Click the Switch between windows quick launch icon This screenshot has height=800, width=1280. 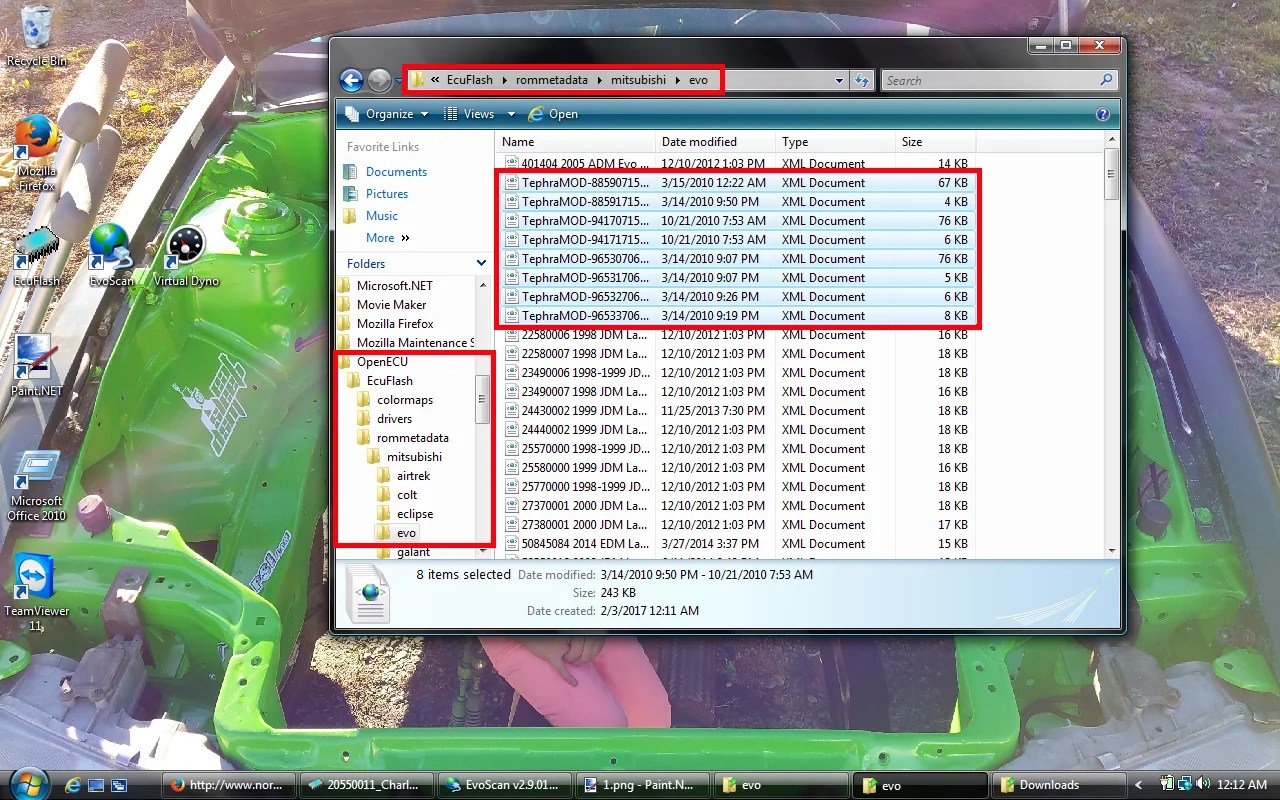[119, 785]
